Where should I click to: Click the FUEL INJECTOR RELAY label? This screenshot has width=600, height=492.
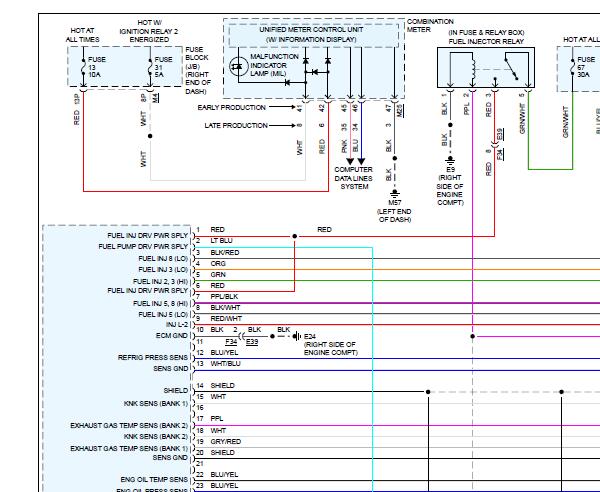486,41
